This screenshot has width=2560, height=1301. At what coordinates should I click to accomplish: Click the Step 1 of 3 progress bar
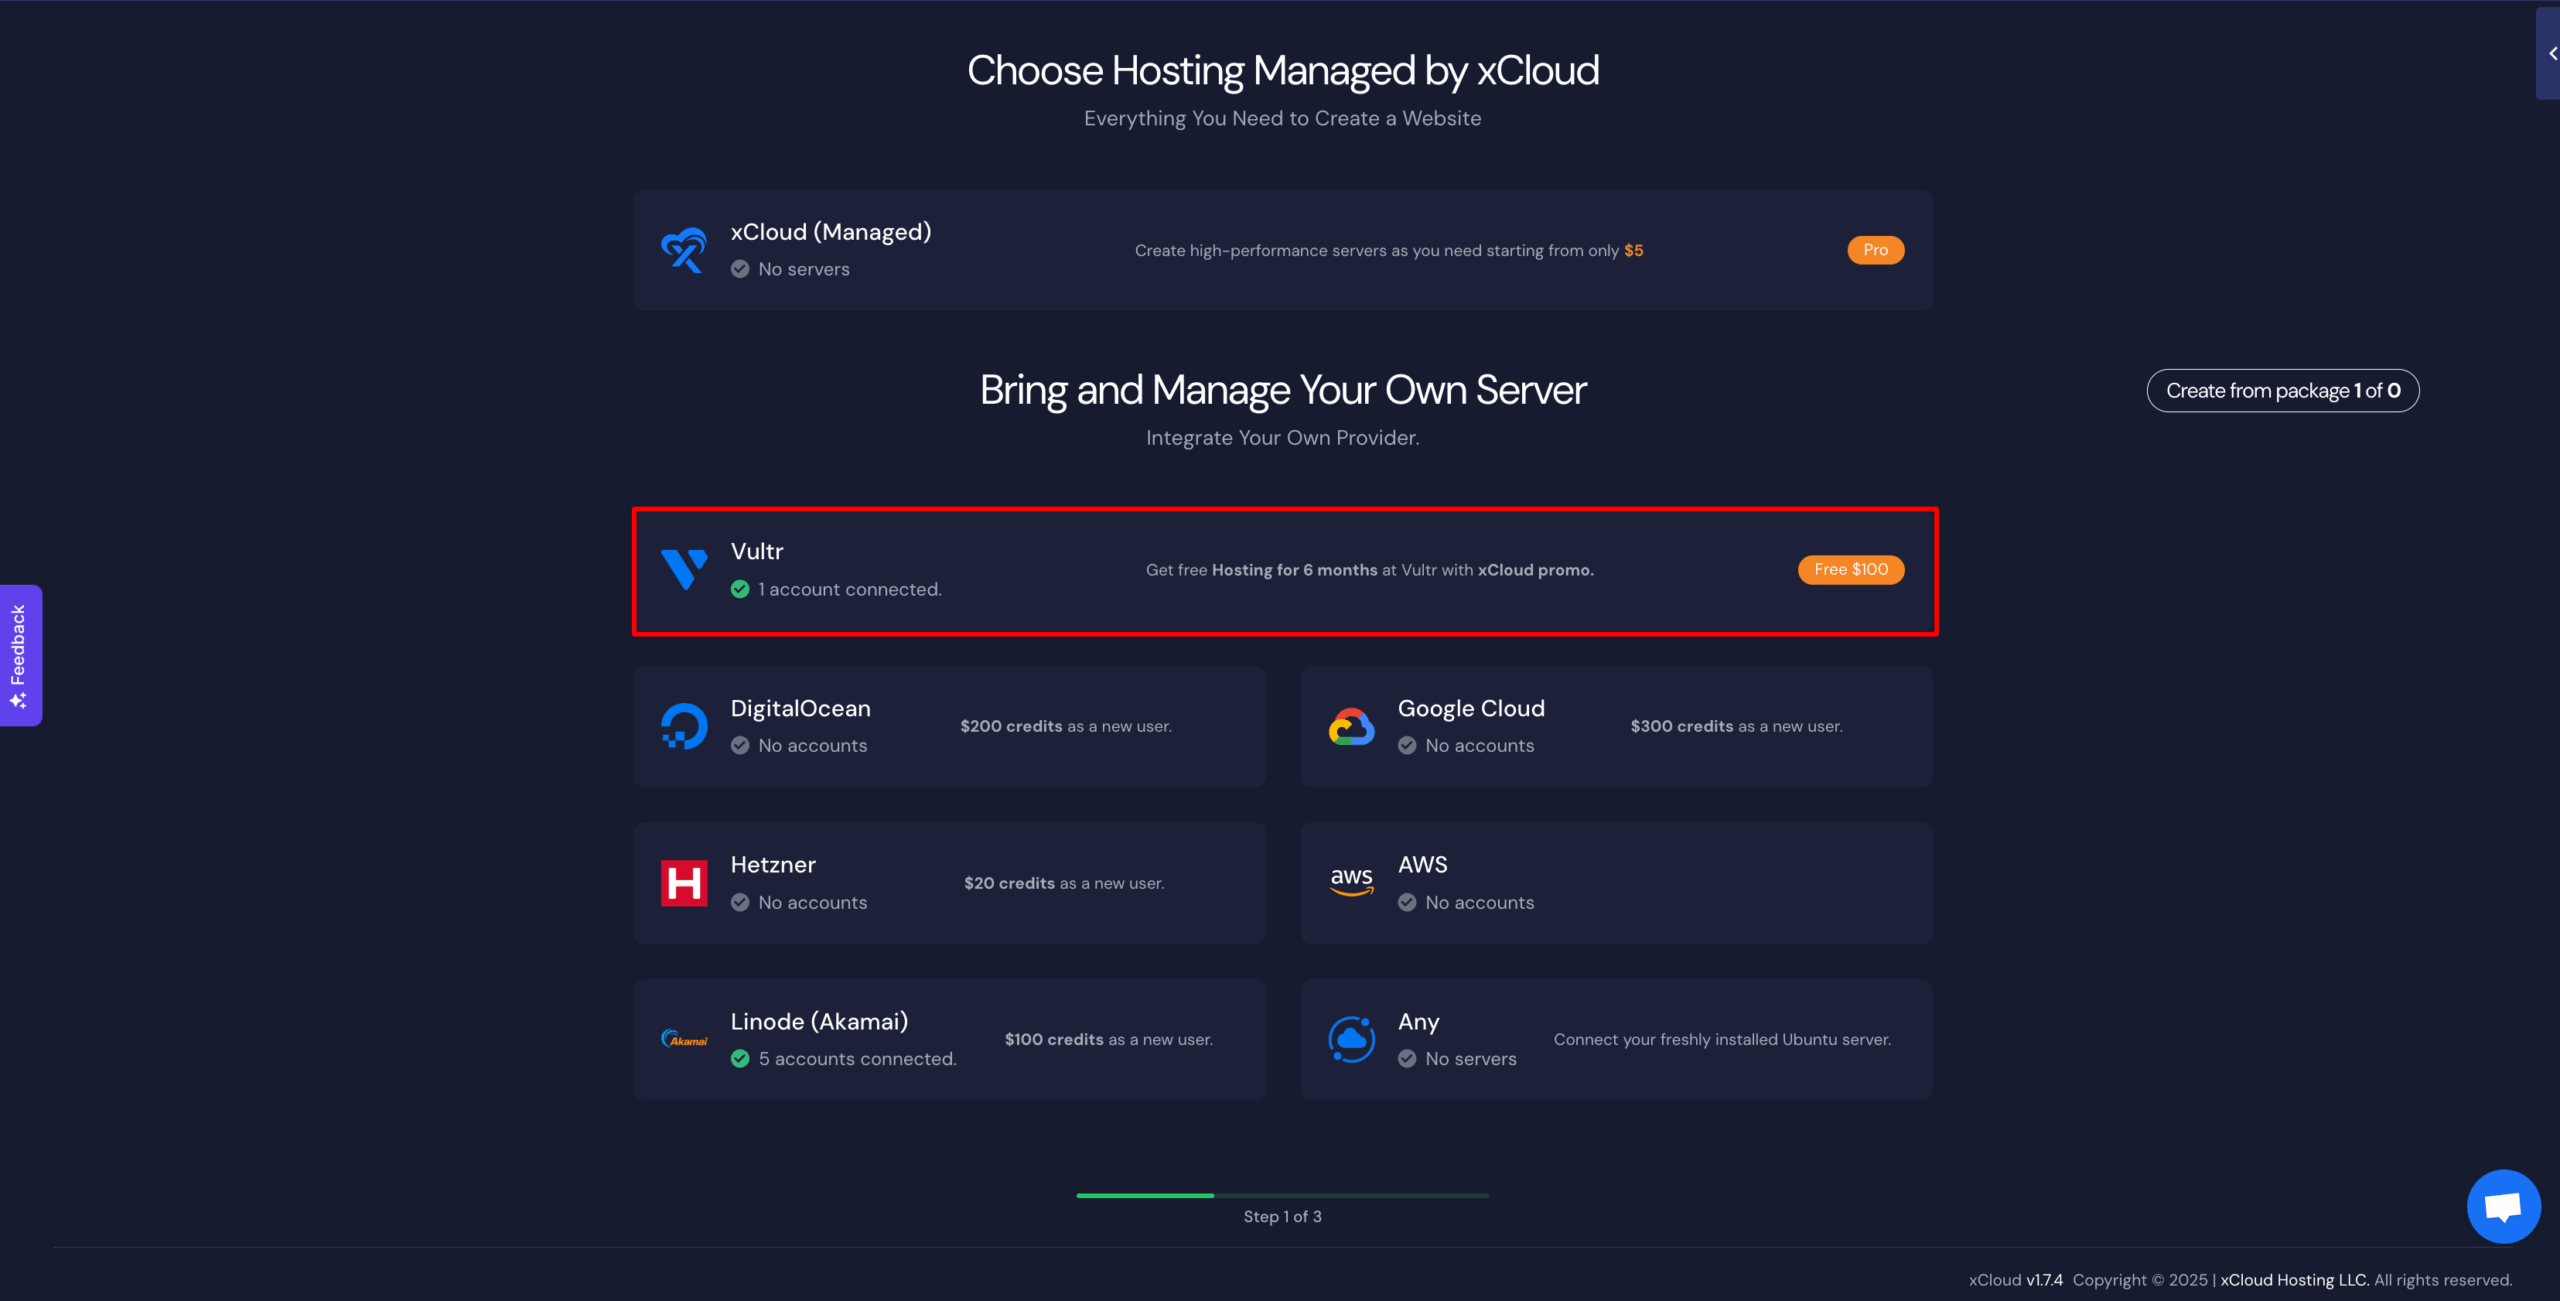pos(1283,1195)
